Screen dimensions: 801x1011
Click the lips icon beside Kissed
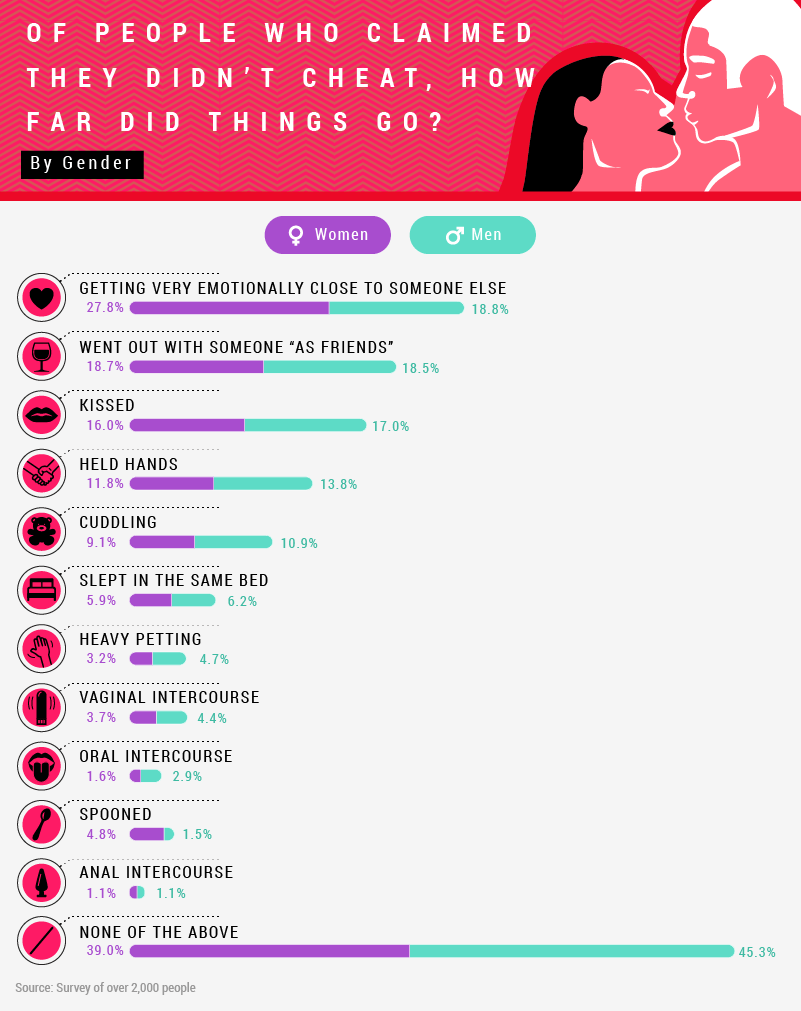41,414
